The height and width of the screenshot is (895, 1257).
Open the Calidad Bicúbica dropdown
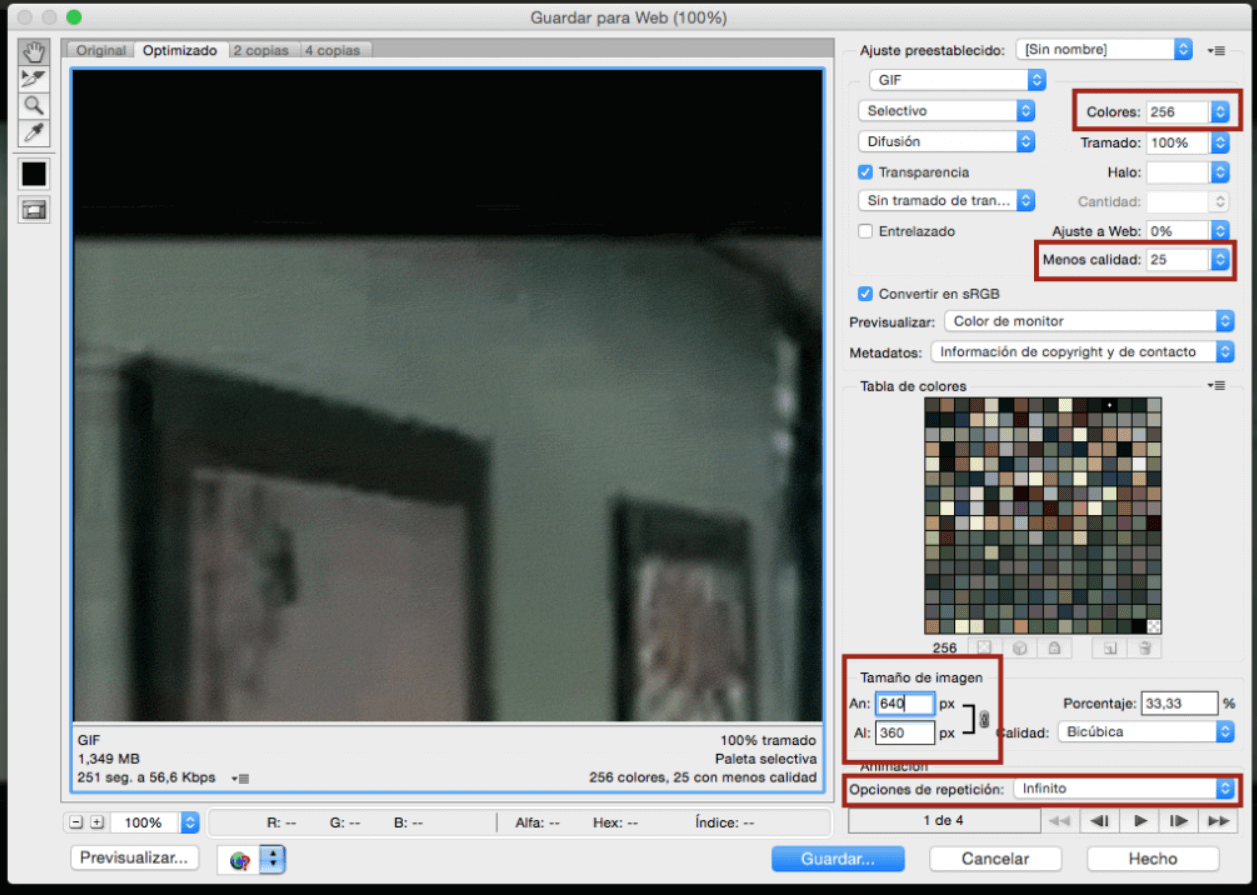[1225, 732]
